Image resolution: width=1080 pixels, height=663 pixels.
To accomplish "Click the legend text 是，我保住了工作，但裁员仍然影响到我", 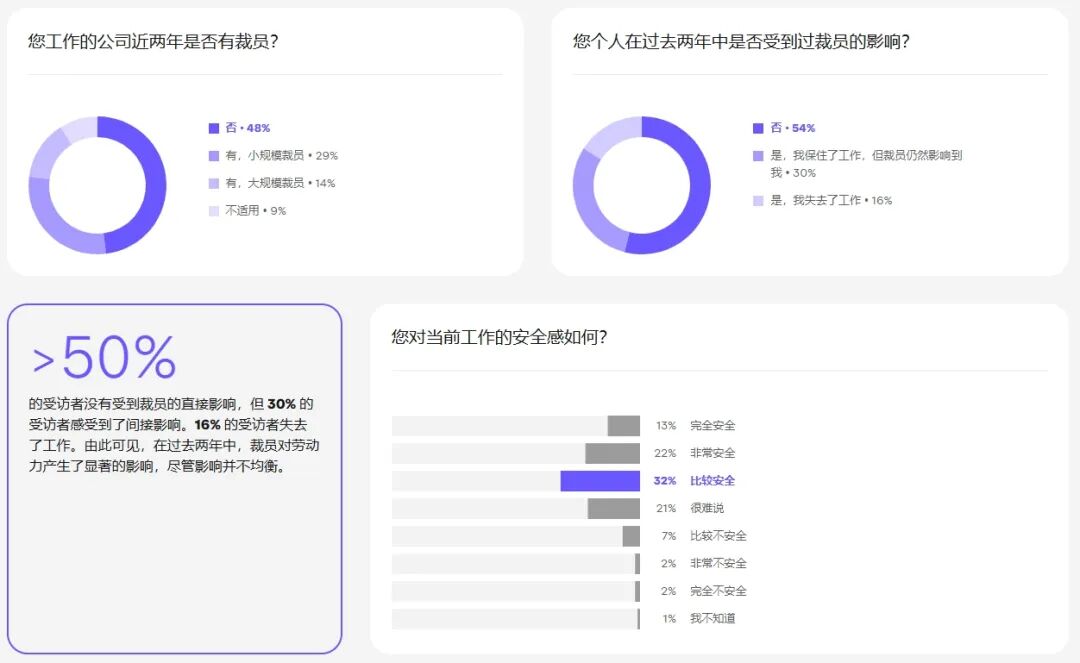I will [x=866, y=164].
